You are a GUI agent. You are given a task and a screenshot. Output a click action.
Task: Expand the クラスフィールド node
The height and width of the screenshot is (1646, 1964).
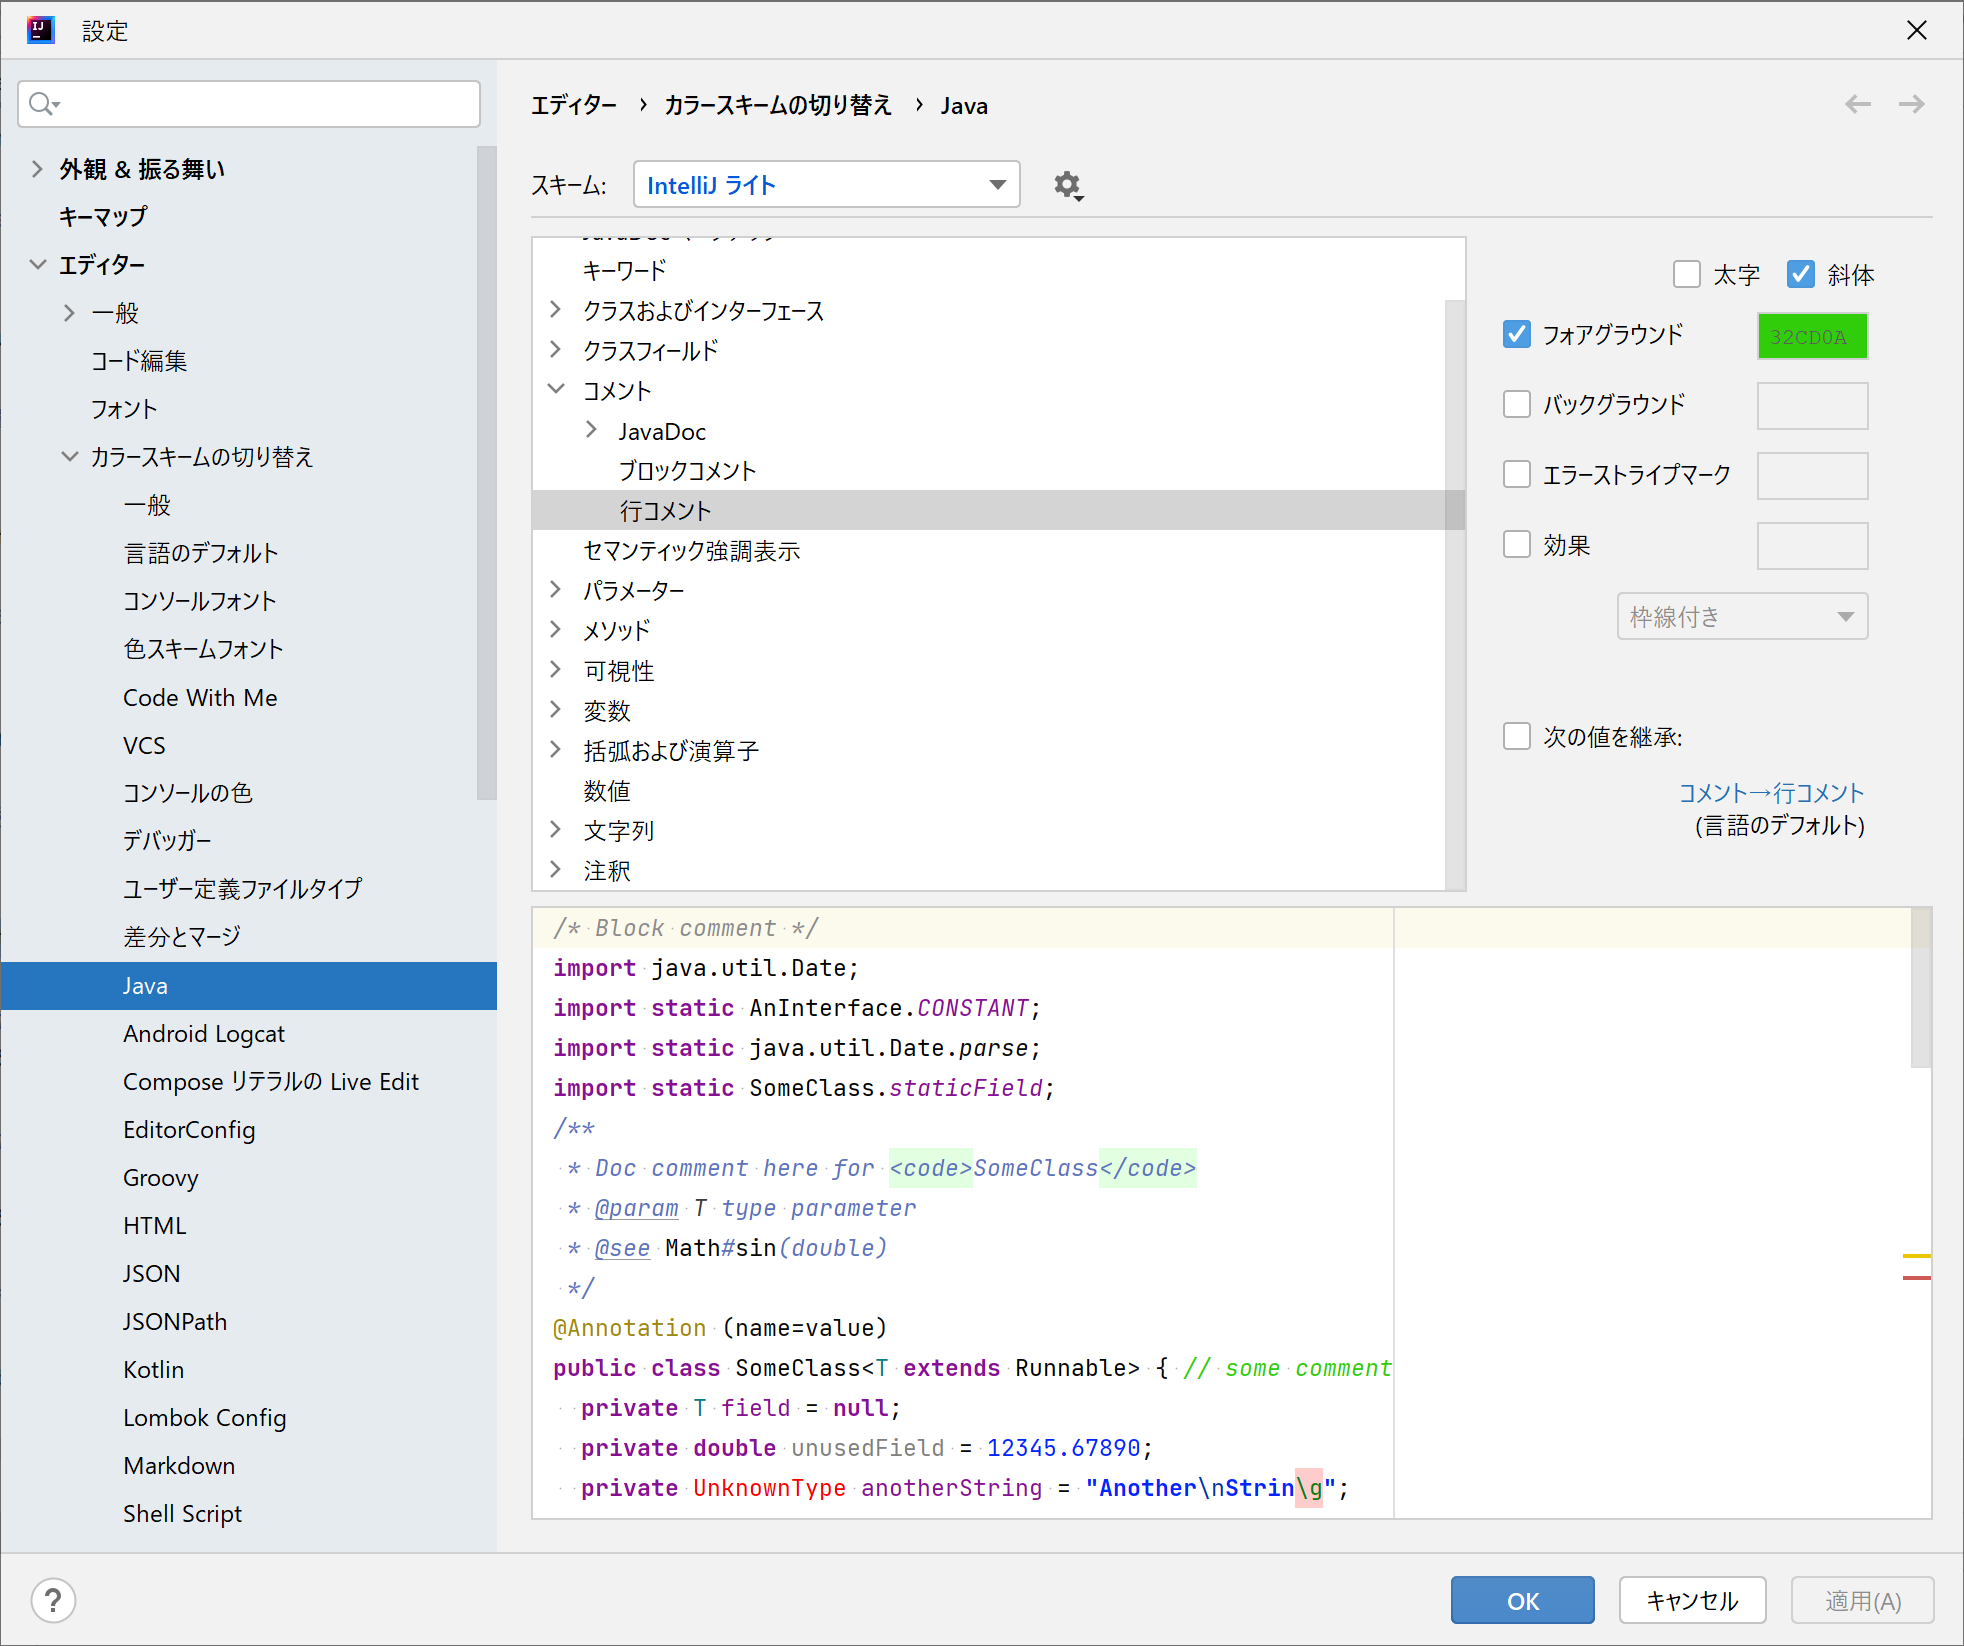(x=556, y=350)
